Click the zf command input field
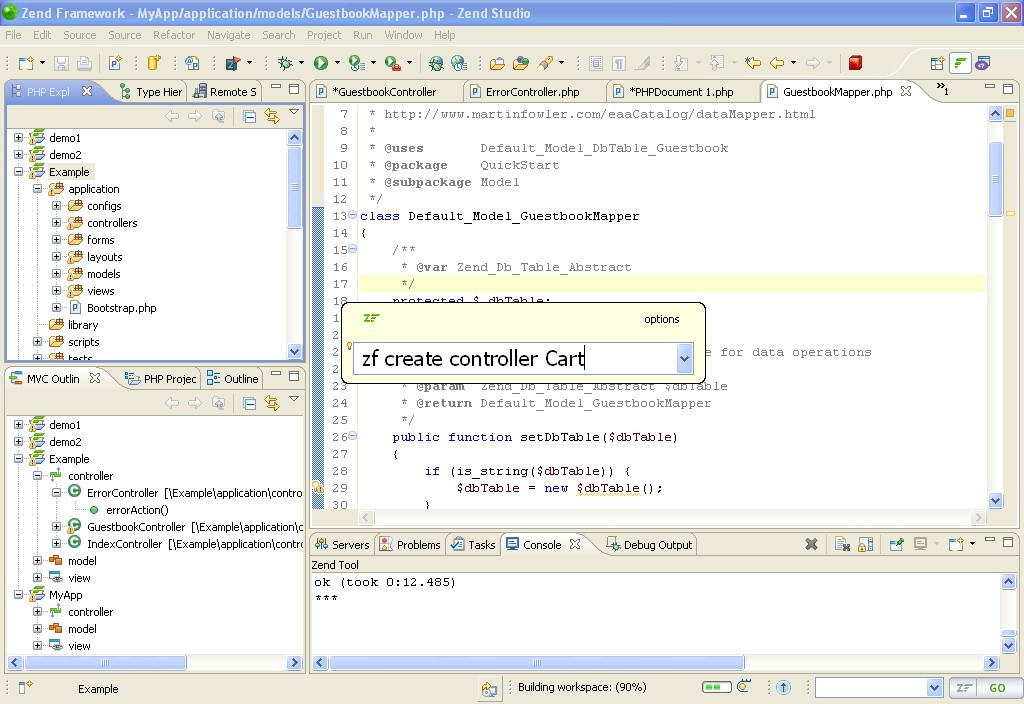 point(515,359)
